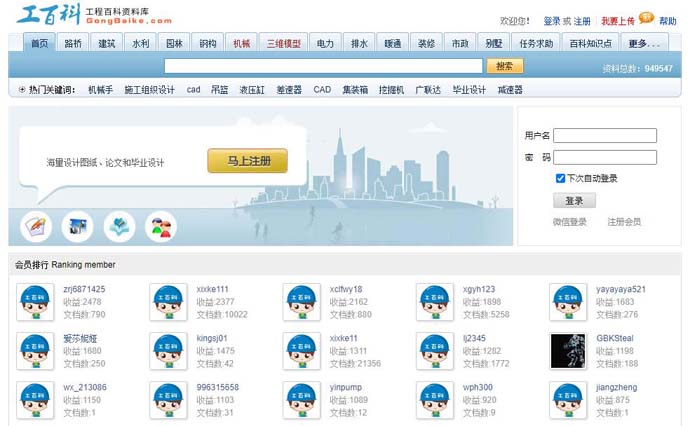
Task: Click the orange chat bubble icon beside 我要上传
Action: click(647, 19)
